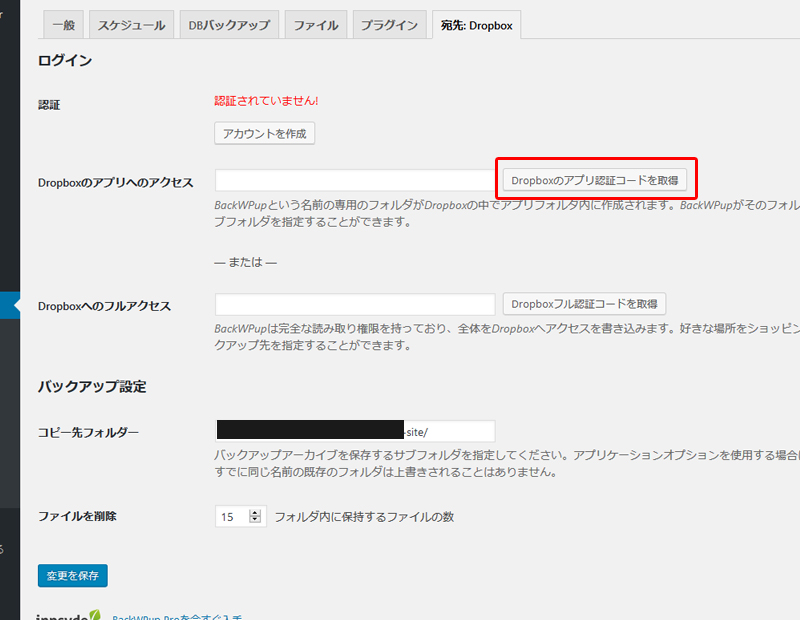This screenshot has width=800, height=620.
Task: Click the バックアップ設定 section heading
Action: (92, 387)
